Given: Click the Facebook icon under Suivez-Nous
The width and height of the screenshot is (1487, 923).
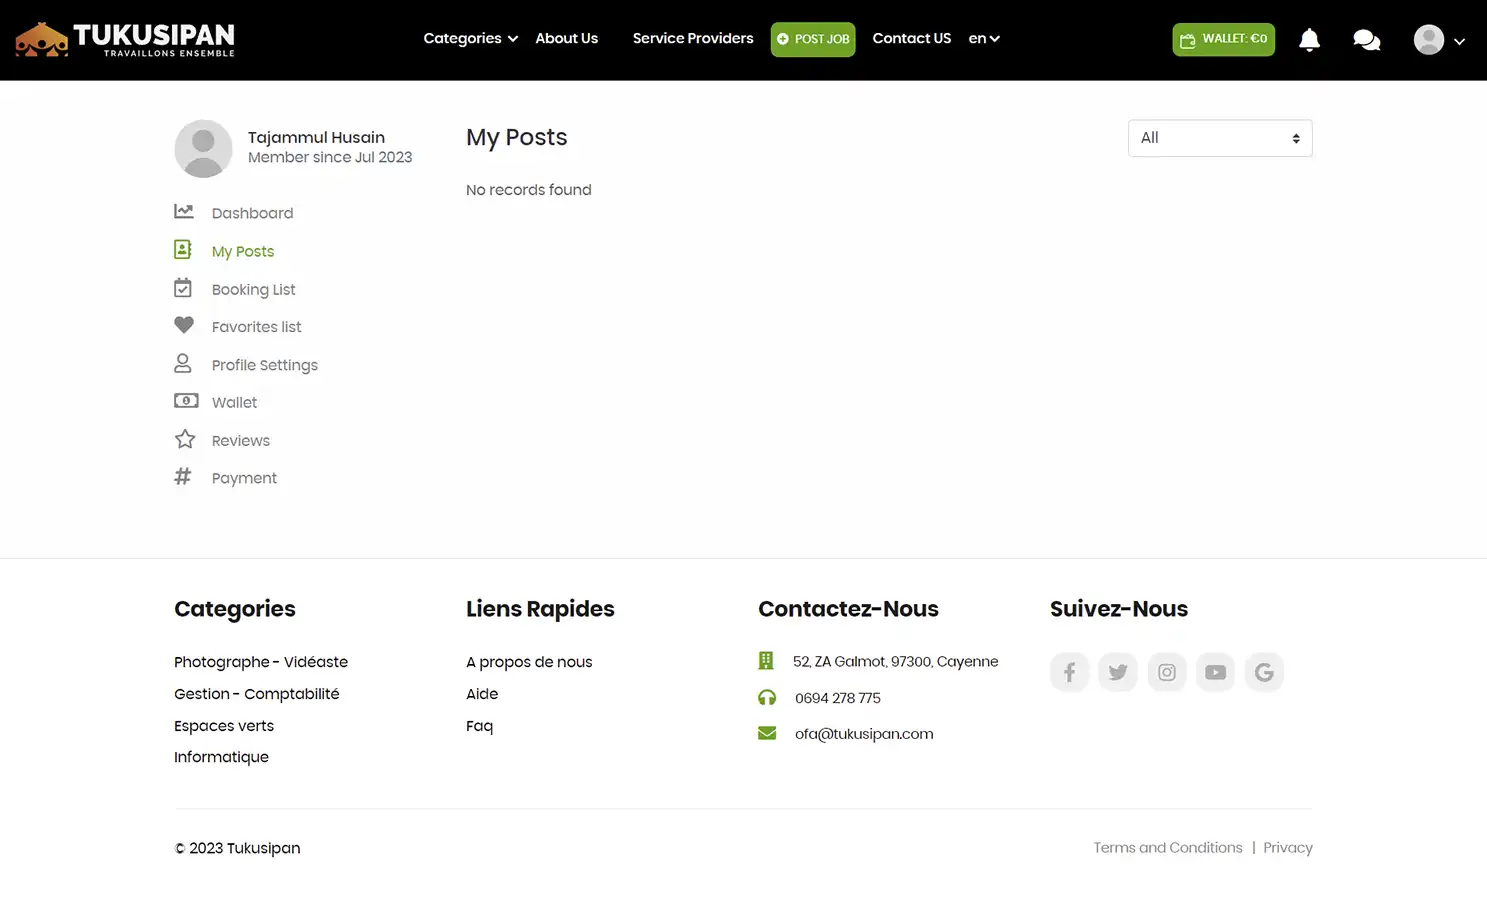Looking at the screenshot, I should [x=1069, y=672].
